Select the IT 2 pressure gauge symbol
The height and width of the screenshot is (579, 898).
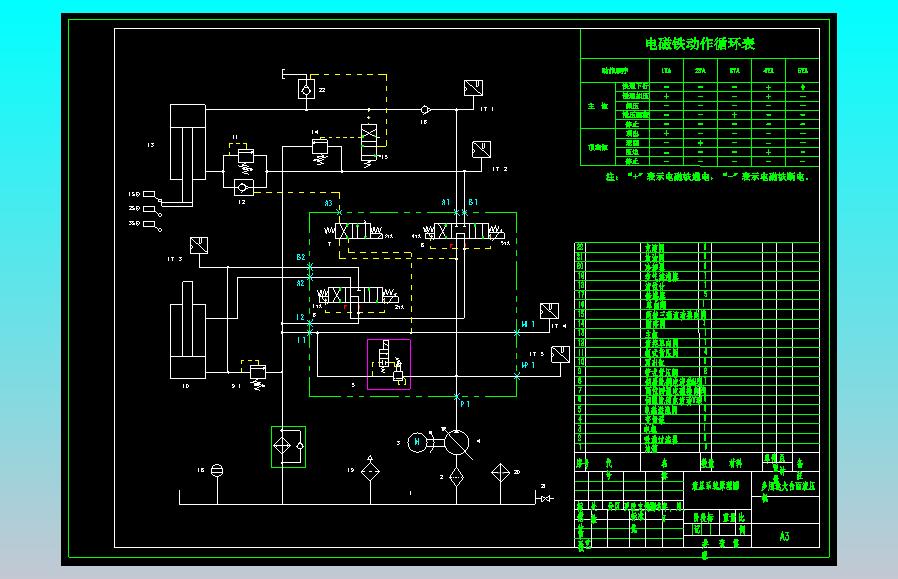pyautogui.click(x=481, y=149)
